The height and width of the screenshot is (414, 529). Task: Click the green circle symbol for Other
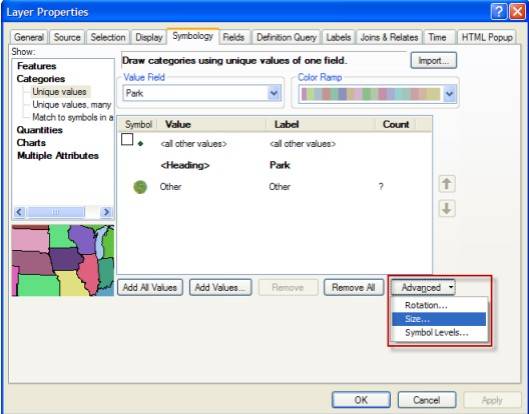pos(140,187)
